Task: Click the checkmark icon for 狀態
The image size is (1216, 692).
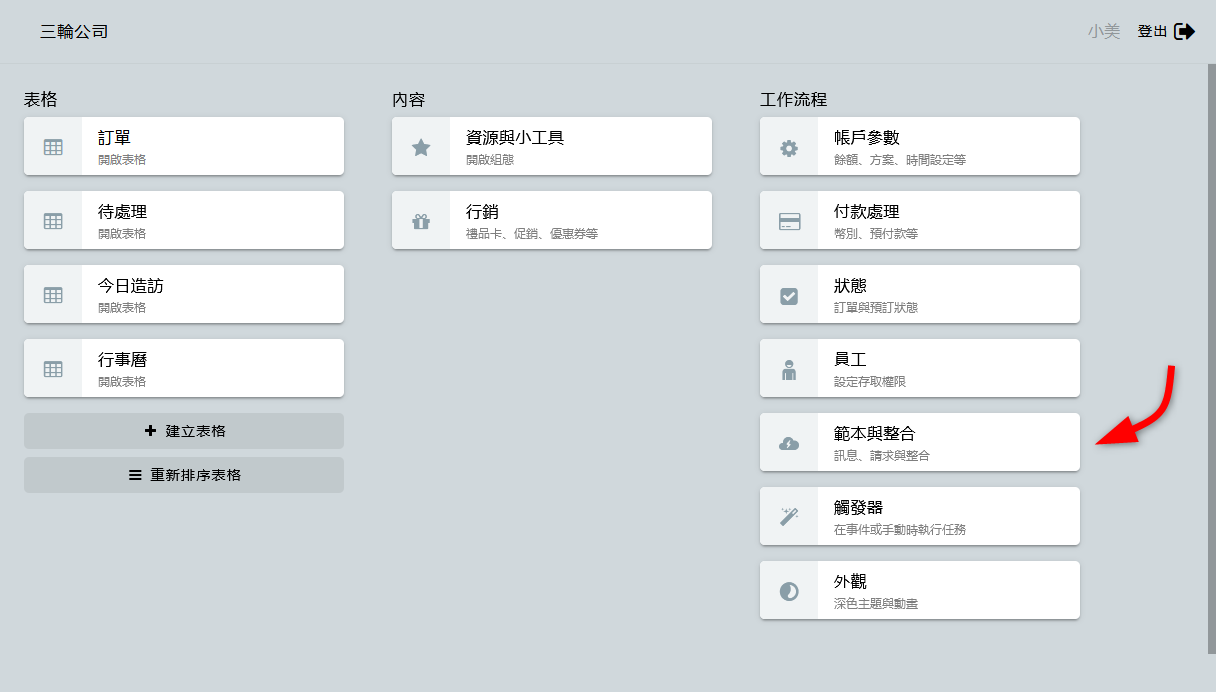Action: [789, 295]
